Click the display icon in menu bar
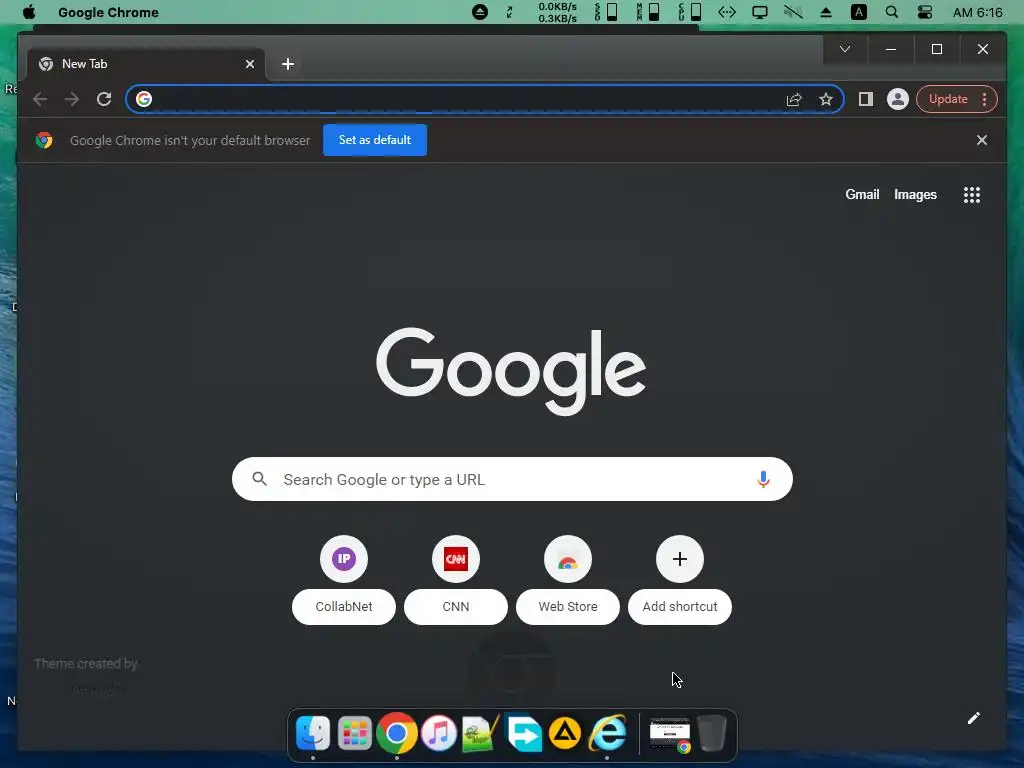The height and width of the screenshot is (768, 1024). 760,12
